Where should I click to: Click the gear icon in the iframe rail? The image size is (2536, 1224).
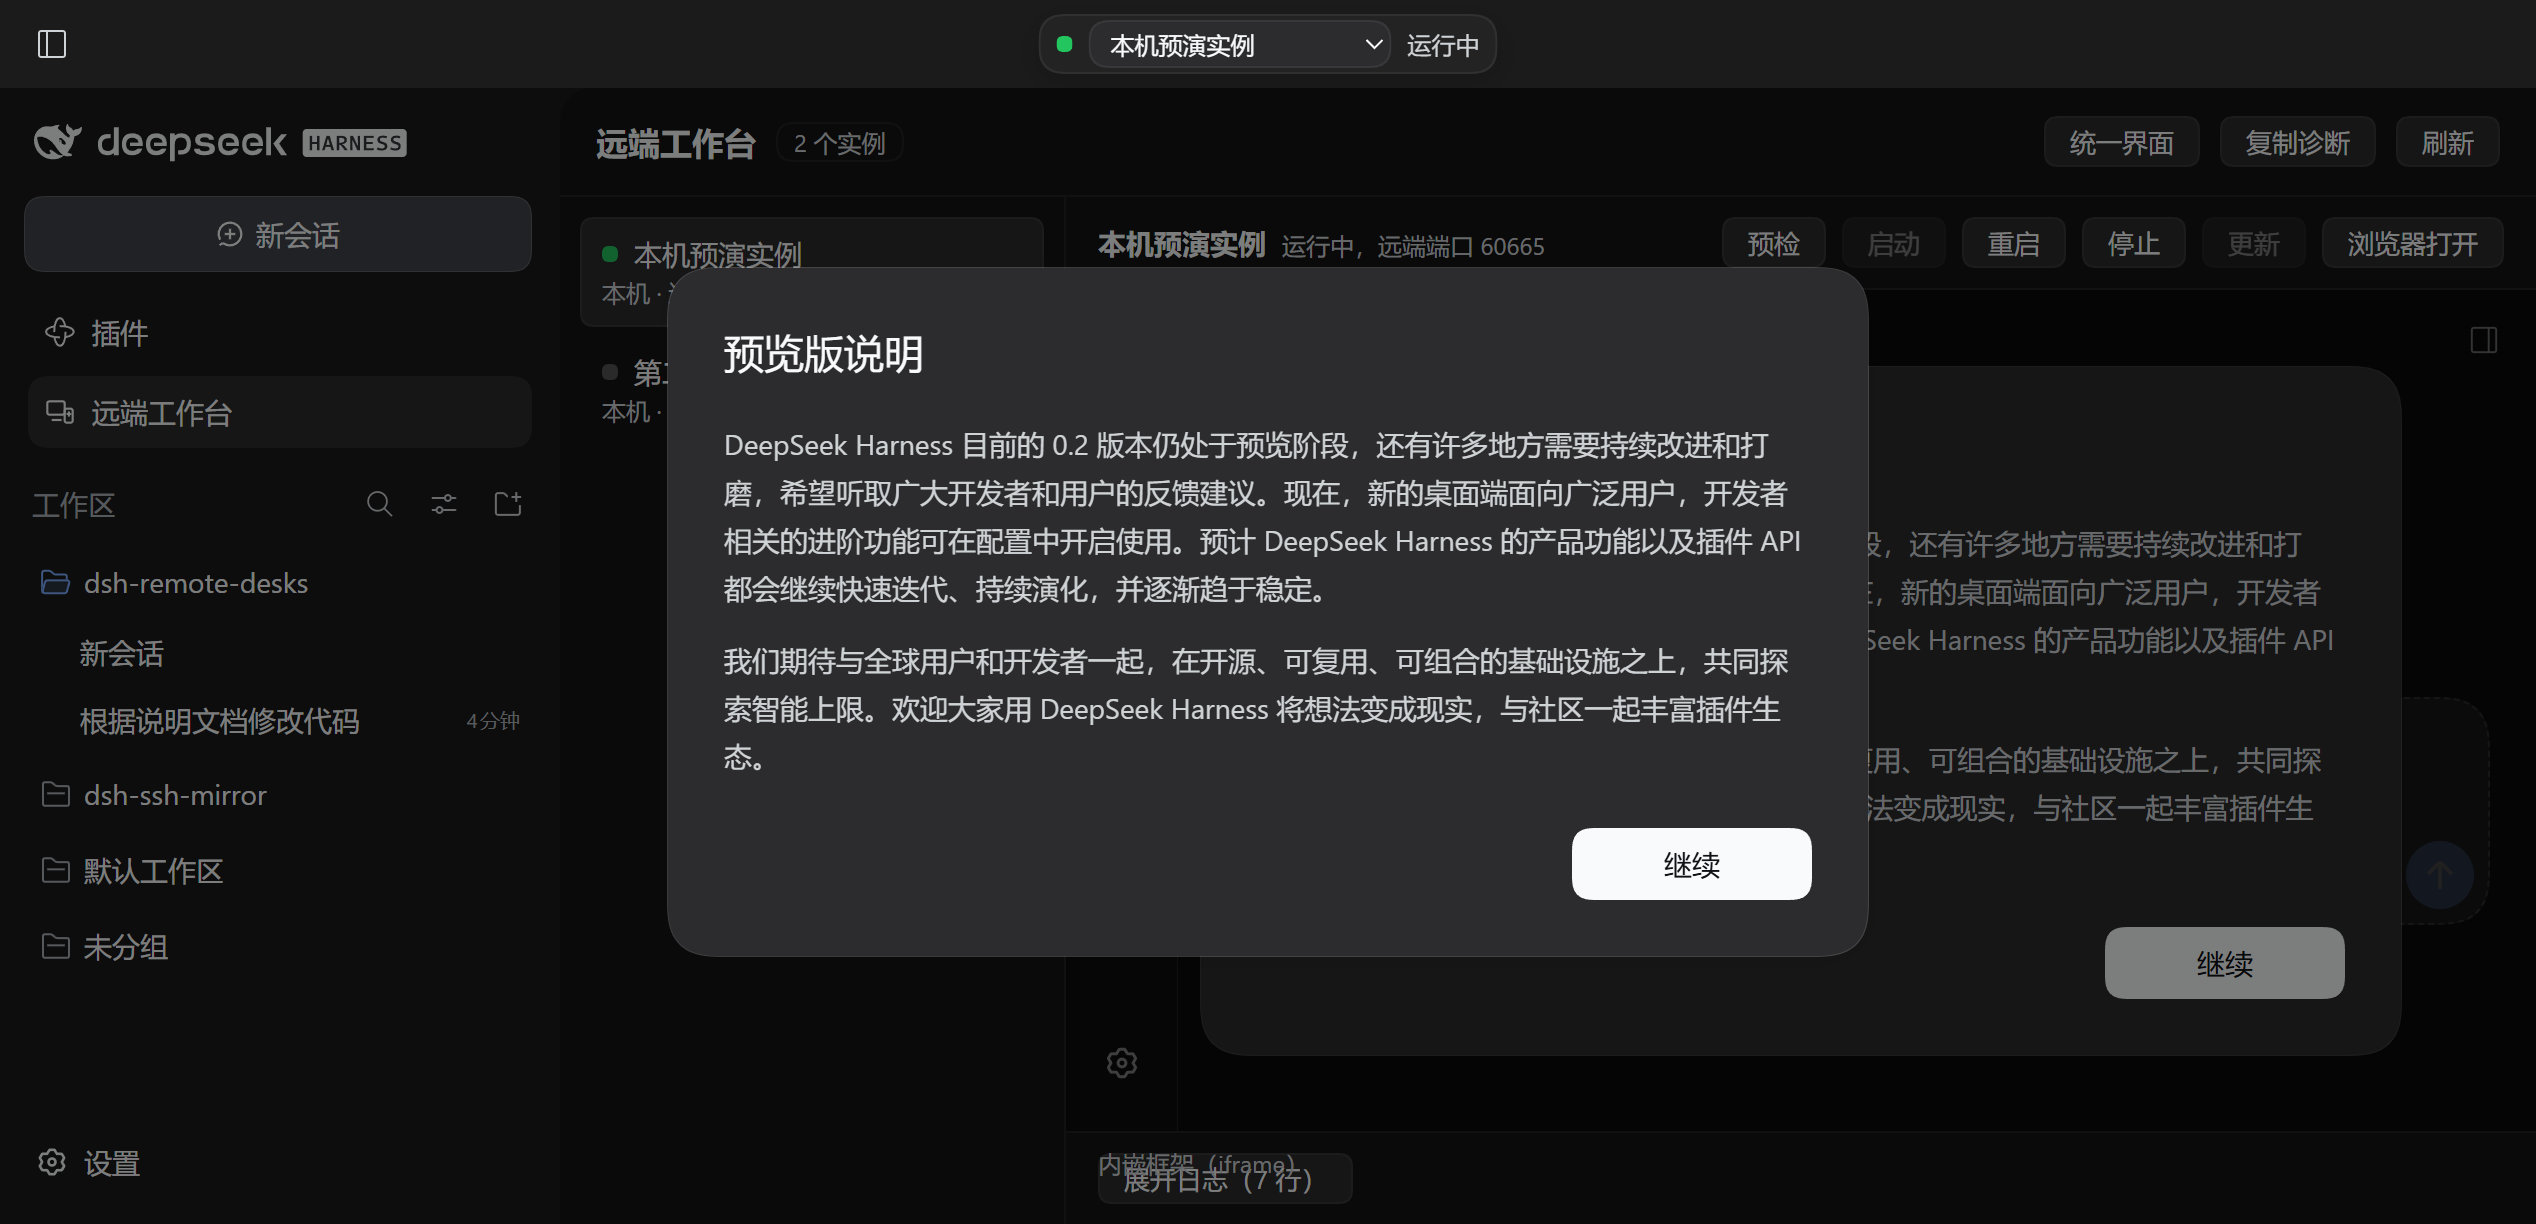coord(1122,1062)
